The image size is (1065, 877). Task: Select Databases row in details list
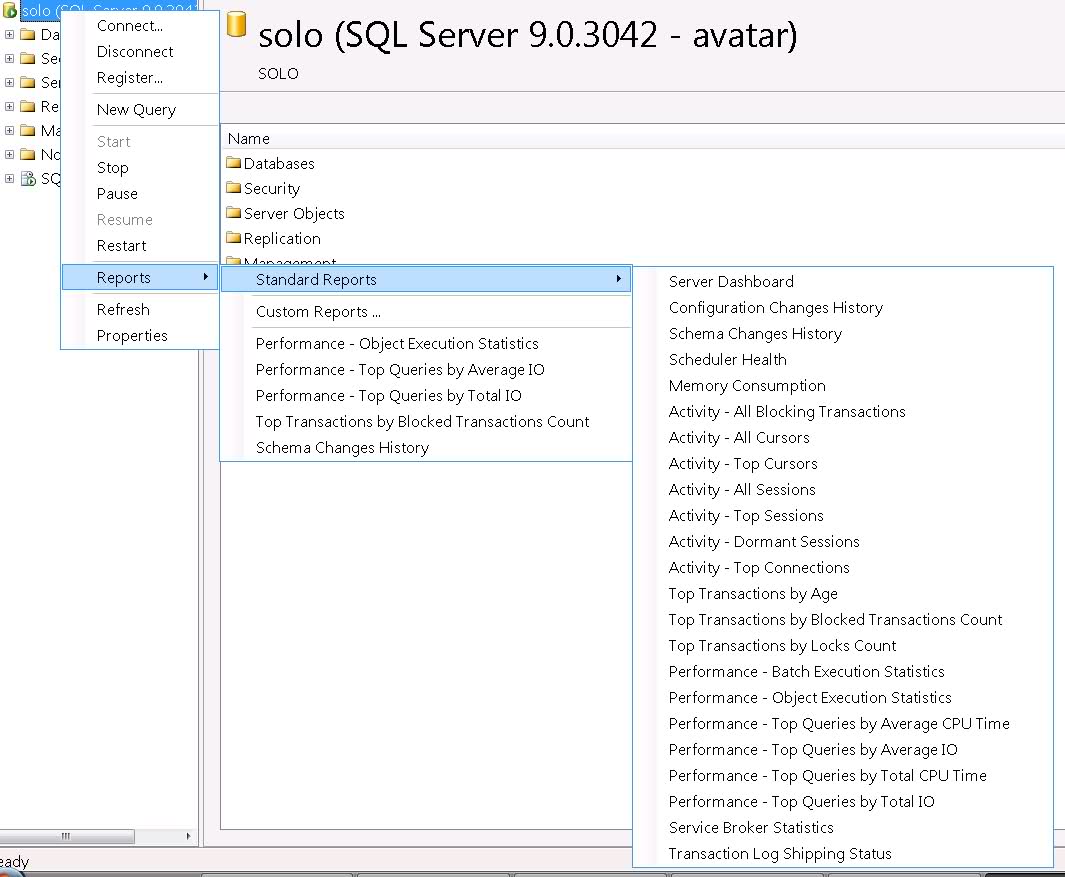point(270,163)
